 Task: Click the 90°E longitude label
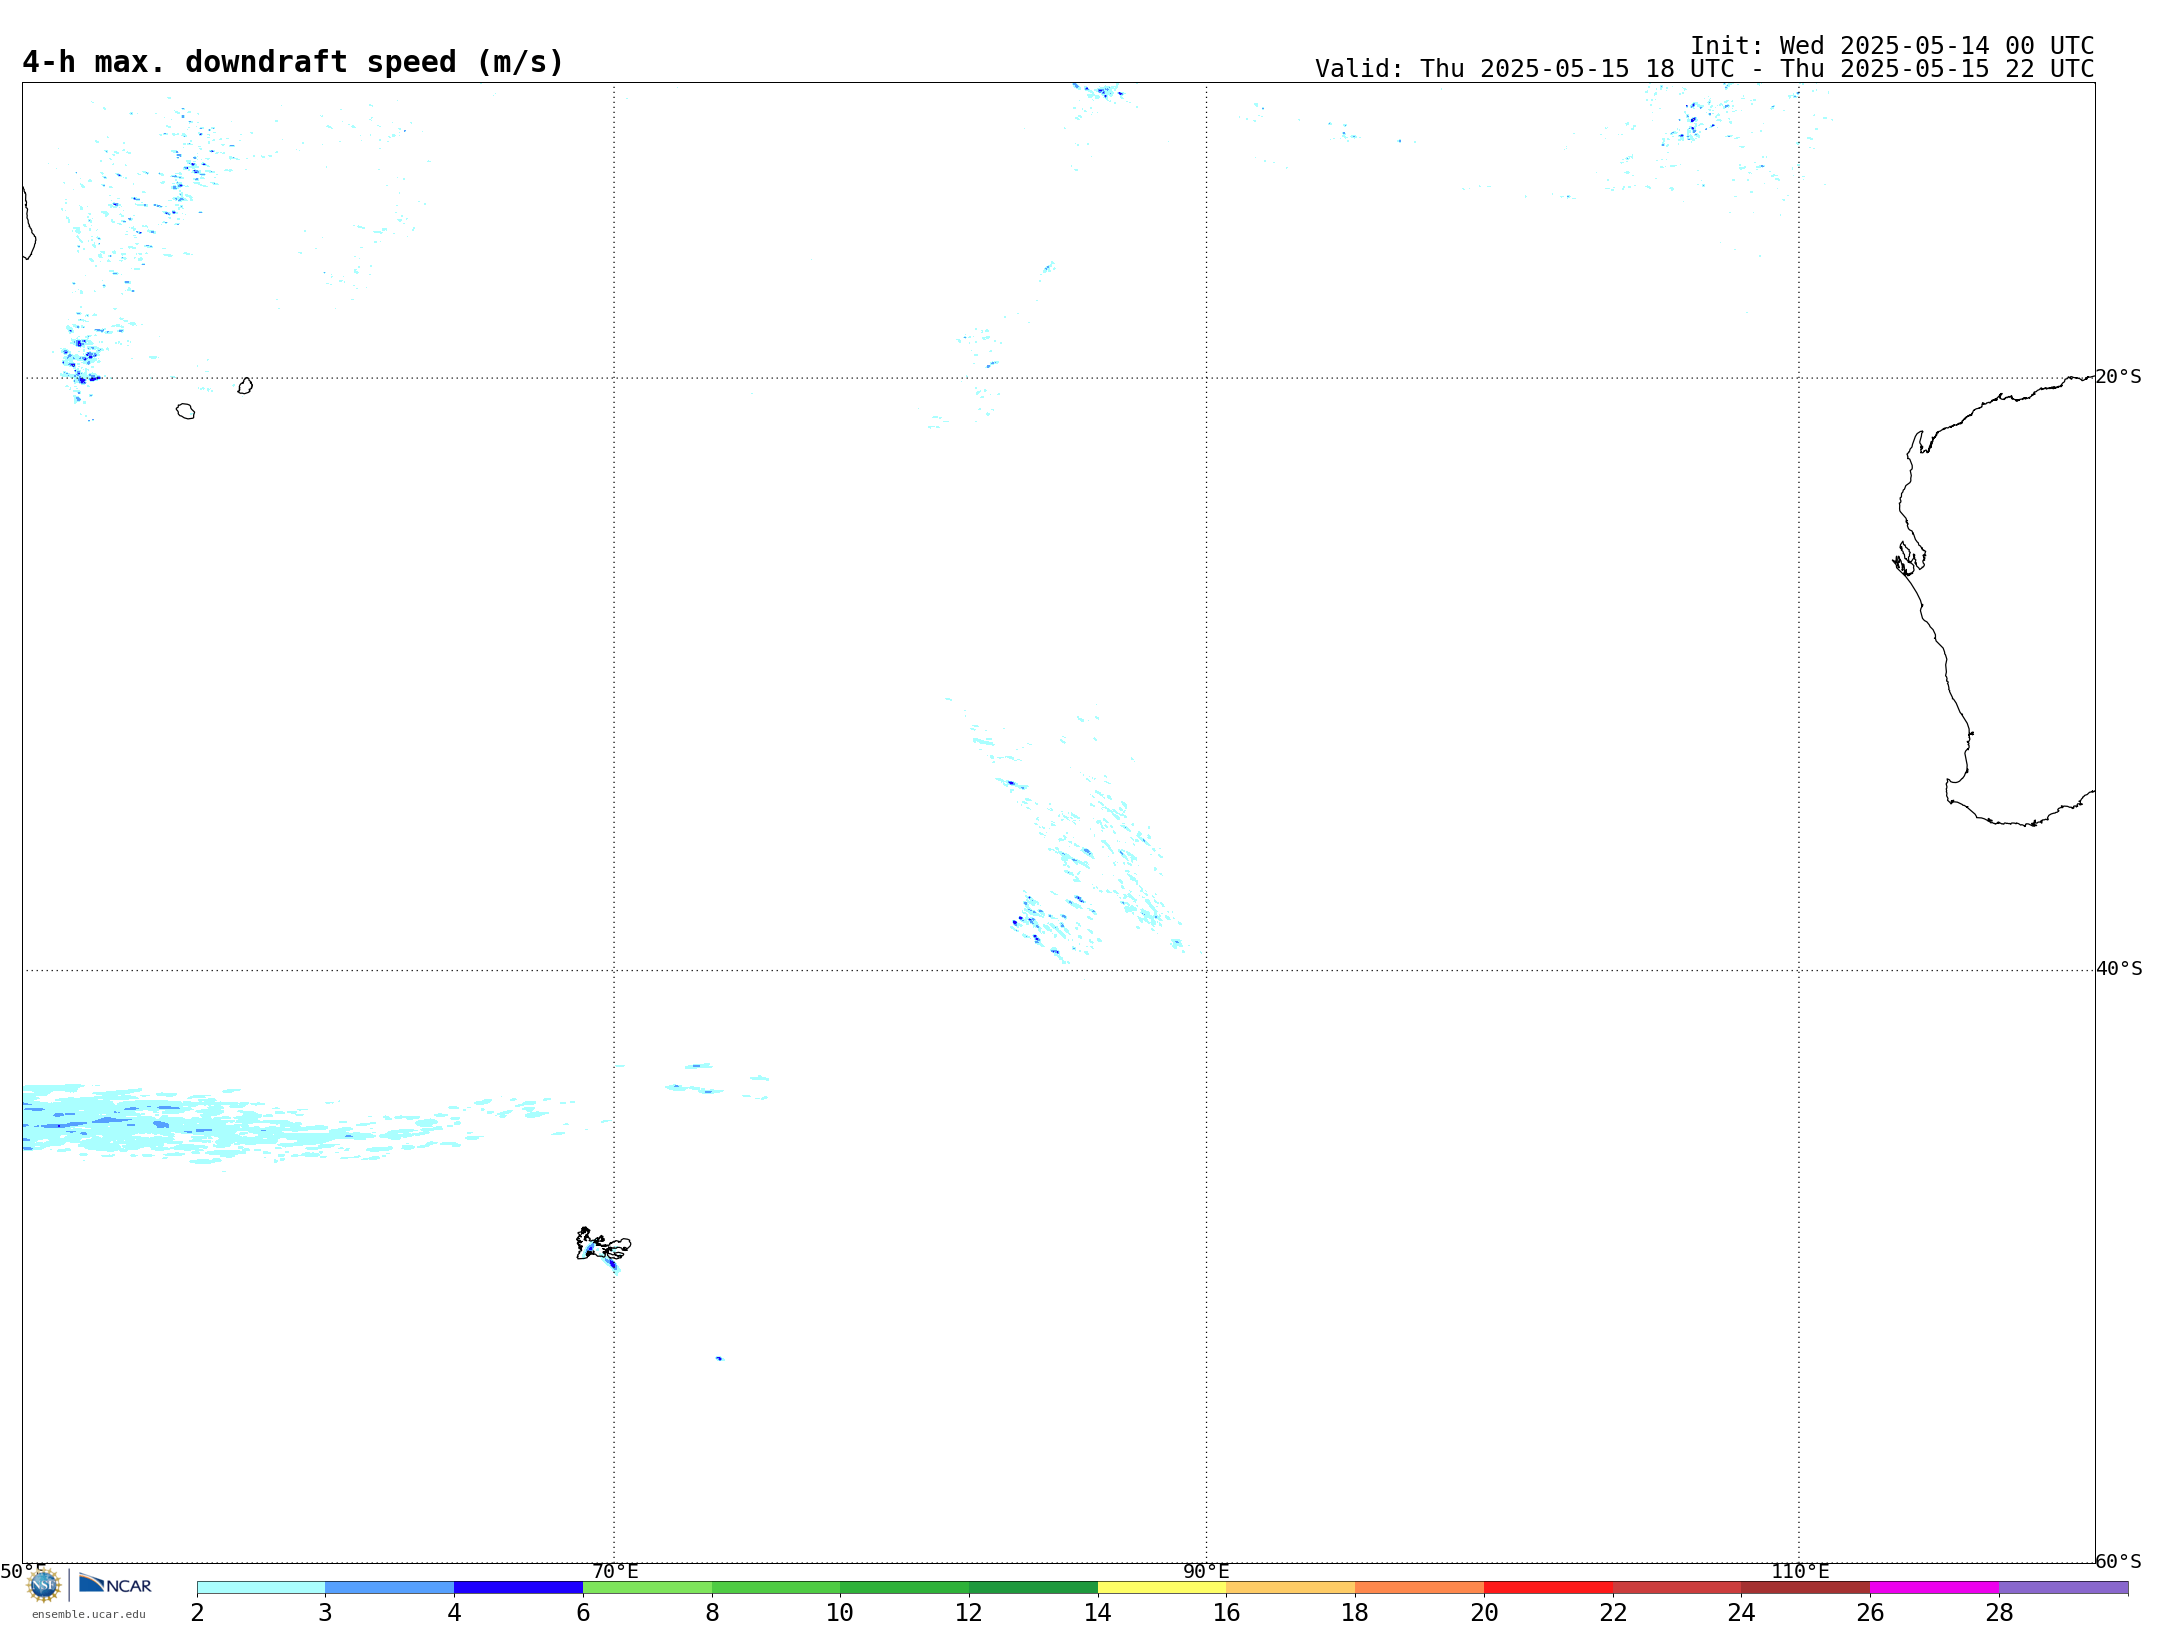[1206, 1571]
